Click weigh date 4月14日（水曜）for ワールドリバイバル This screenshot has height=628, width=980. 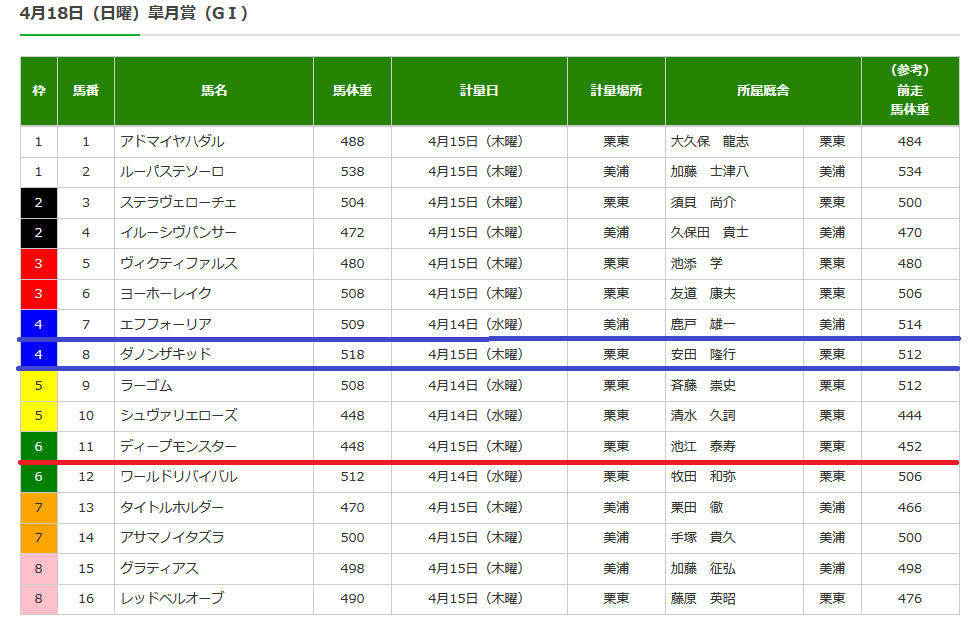[x=476, y=477]
